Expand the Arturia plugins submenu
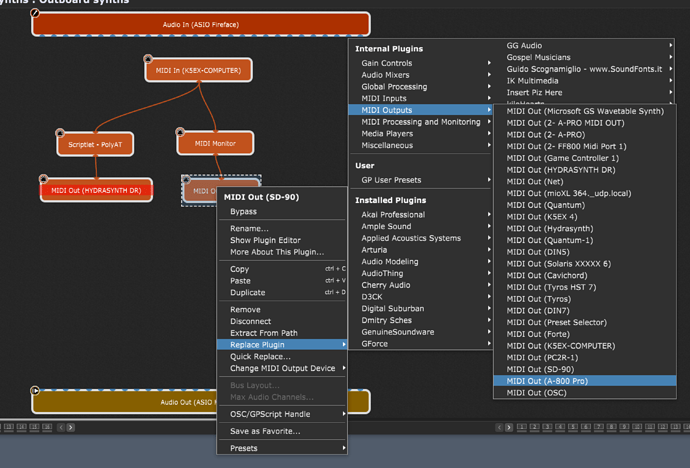The width and height of the screenshot is (690, 468). click(x=420, y=250)
